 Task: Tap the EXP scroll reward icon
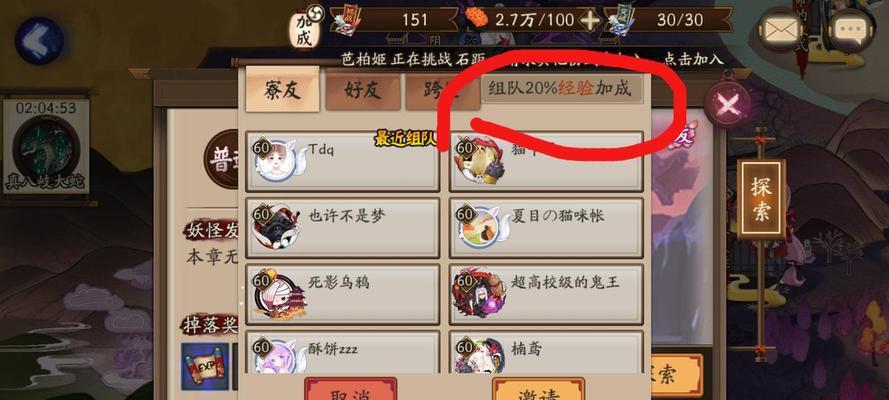(205, 366)
